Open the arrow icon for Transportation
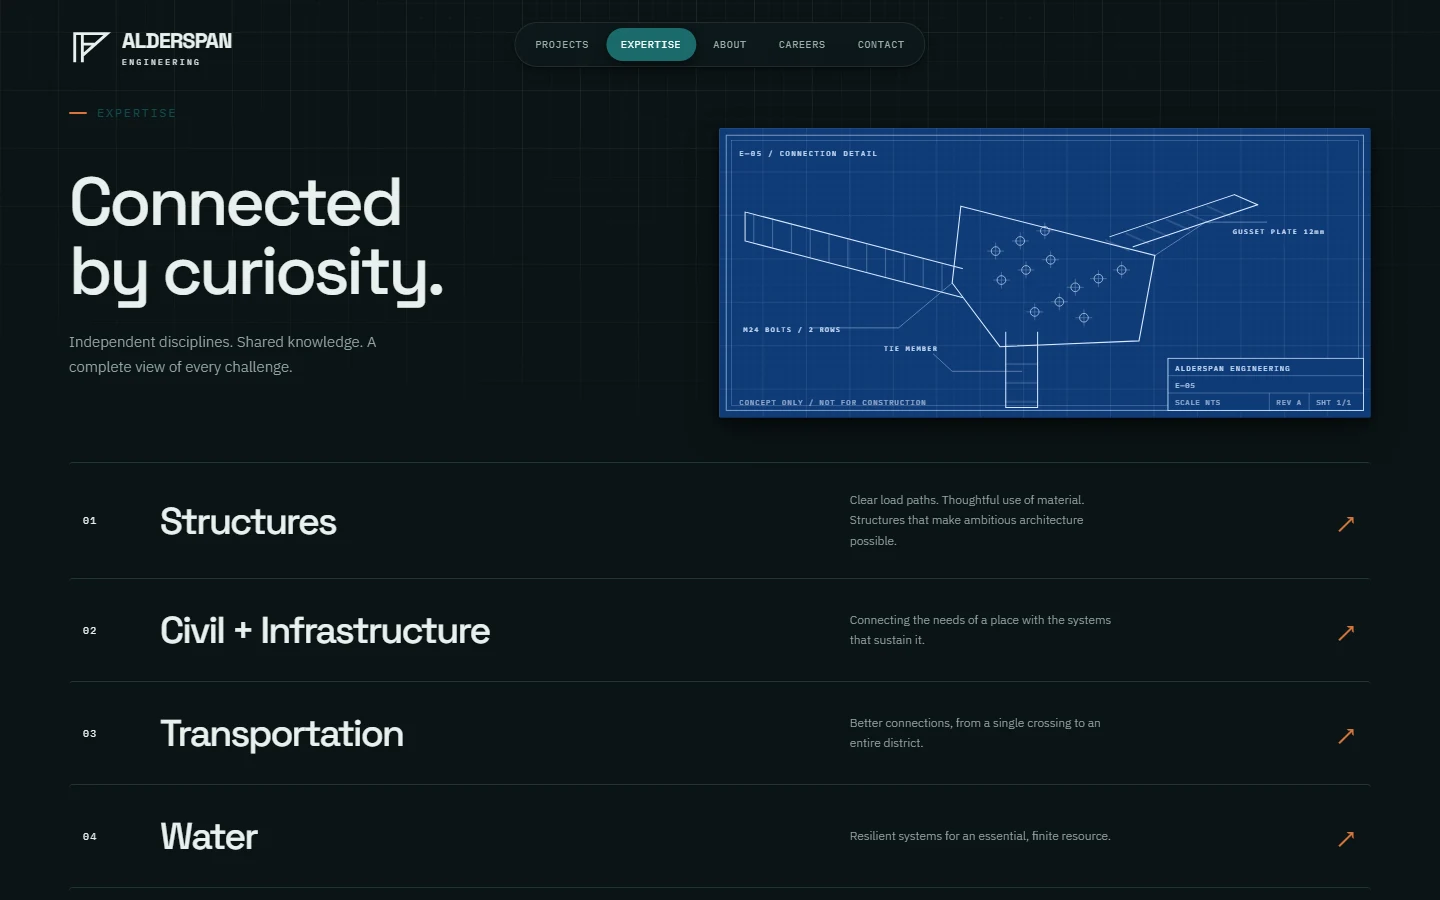The image size is (1440, 900). click(1346, 736)
